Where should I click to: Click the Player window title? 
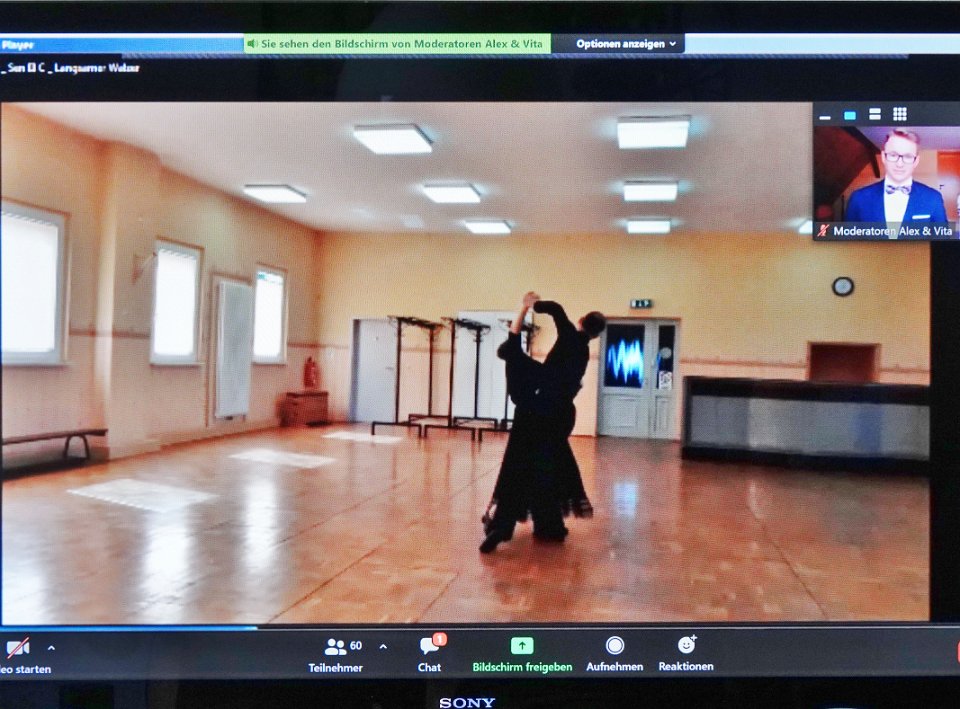(x=17, y=45)
